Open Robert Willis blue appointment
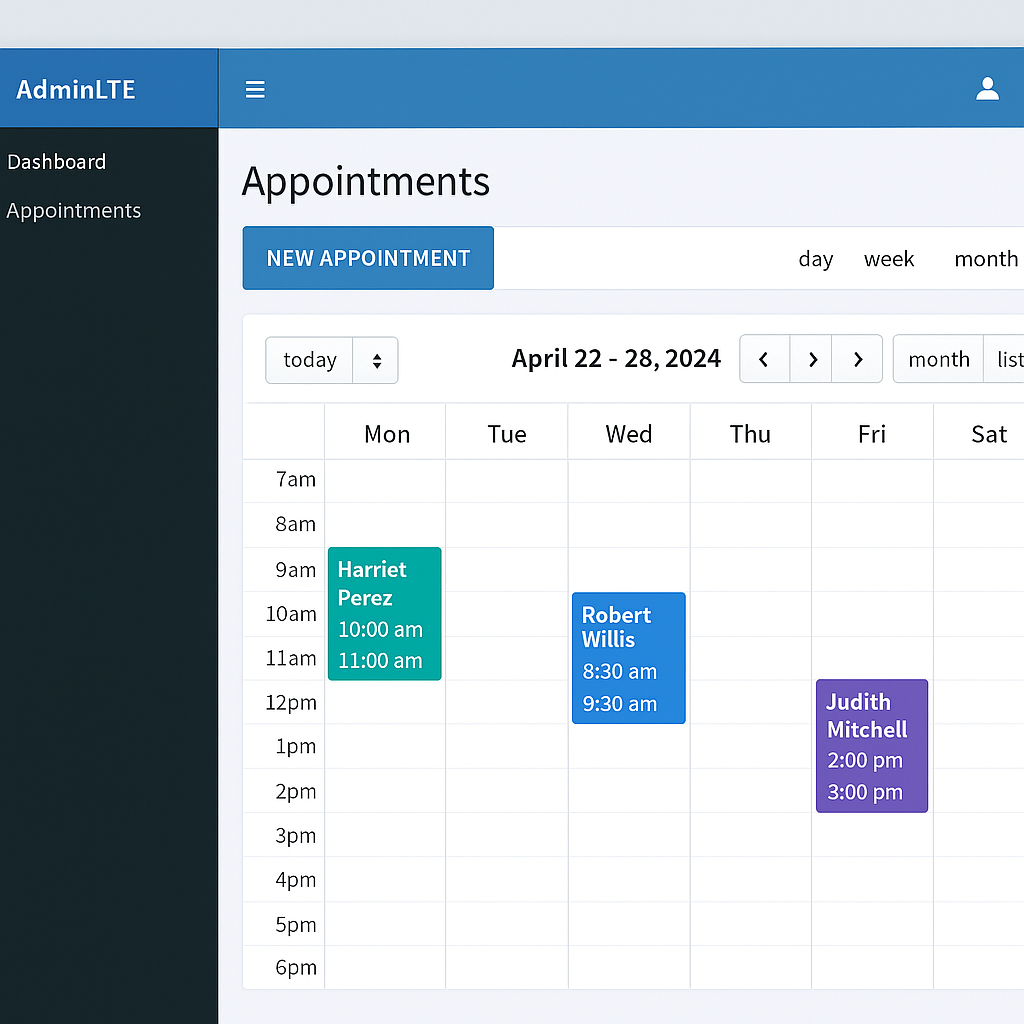This screenshot has width=1024, height=1024. 628,658
